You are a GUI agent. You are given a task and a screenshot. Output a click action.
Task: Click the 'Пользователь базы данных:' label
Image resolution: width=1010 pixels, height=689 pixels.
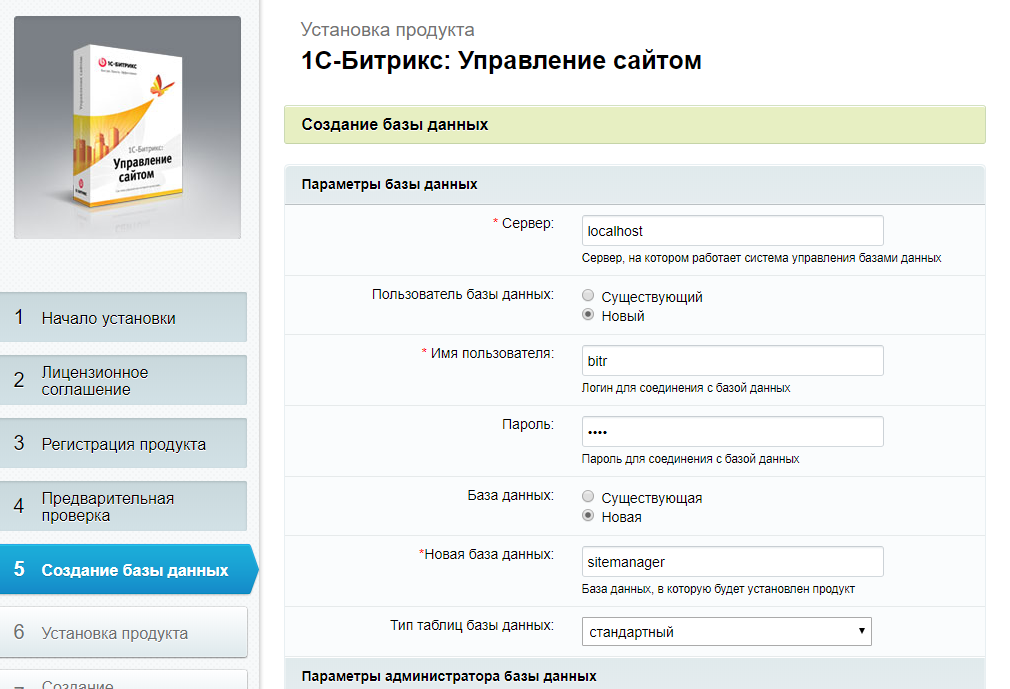[462, 294]
